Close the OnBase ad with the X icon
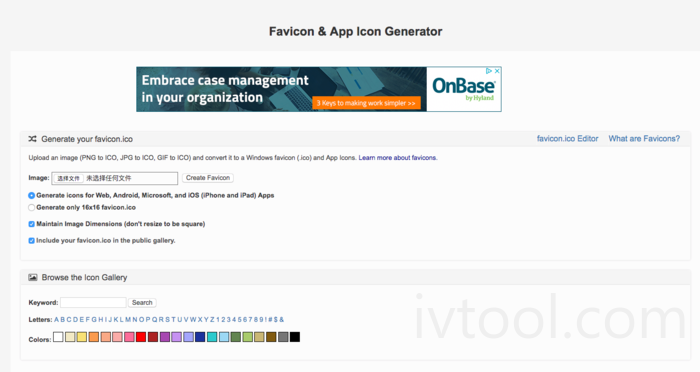Screen dimensions: 700x372 (x=497, y=71)
